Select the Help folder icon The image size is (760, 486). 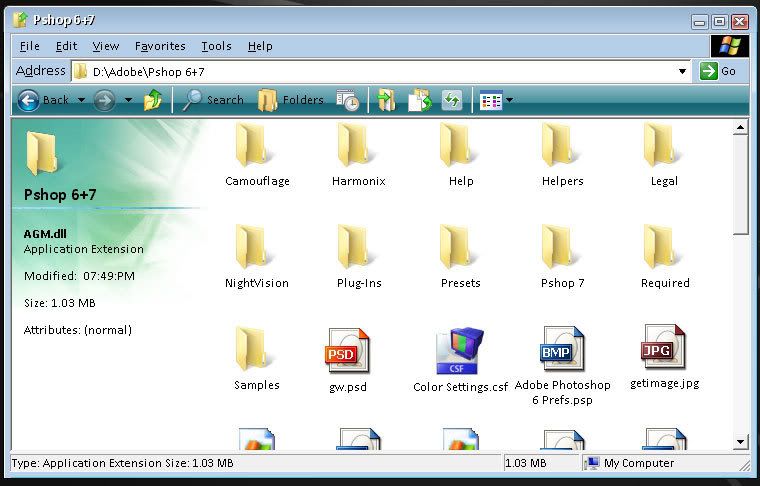pos(457,145)
